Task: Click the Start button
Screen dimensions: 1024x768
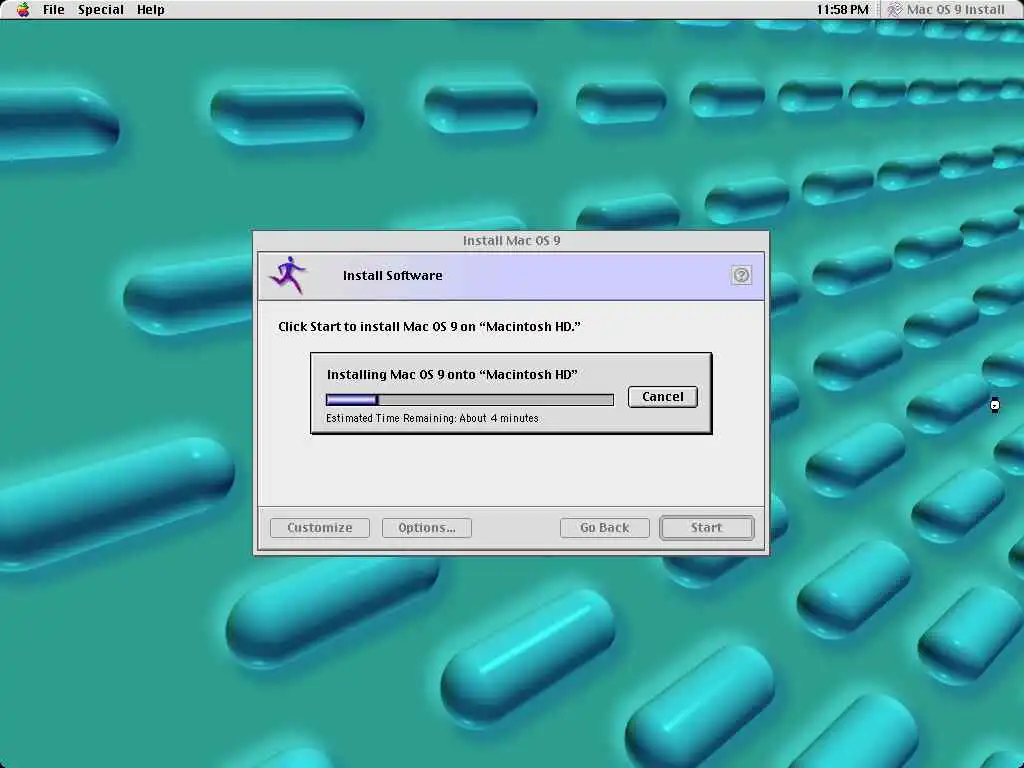Action: pos(707,528)
